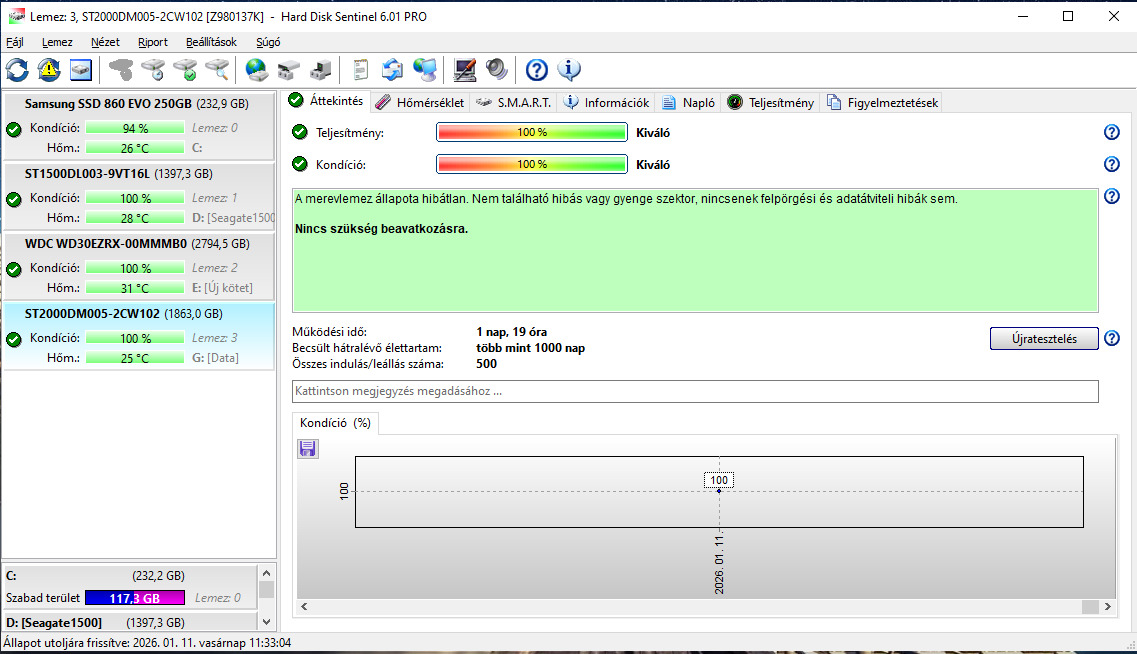Click the Újratesztelés button

[x=1044, y=339]
